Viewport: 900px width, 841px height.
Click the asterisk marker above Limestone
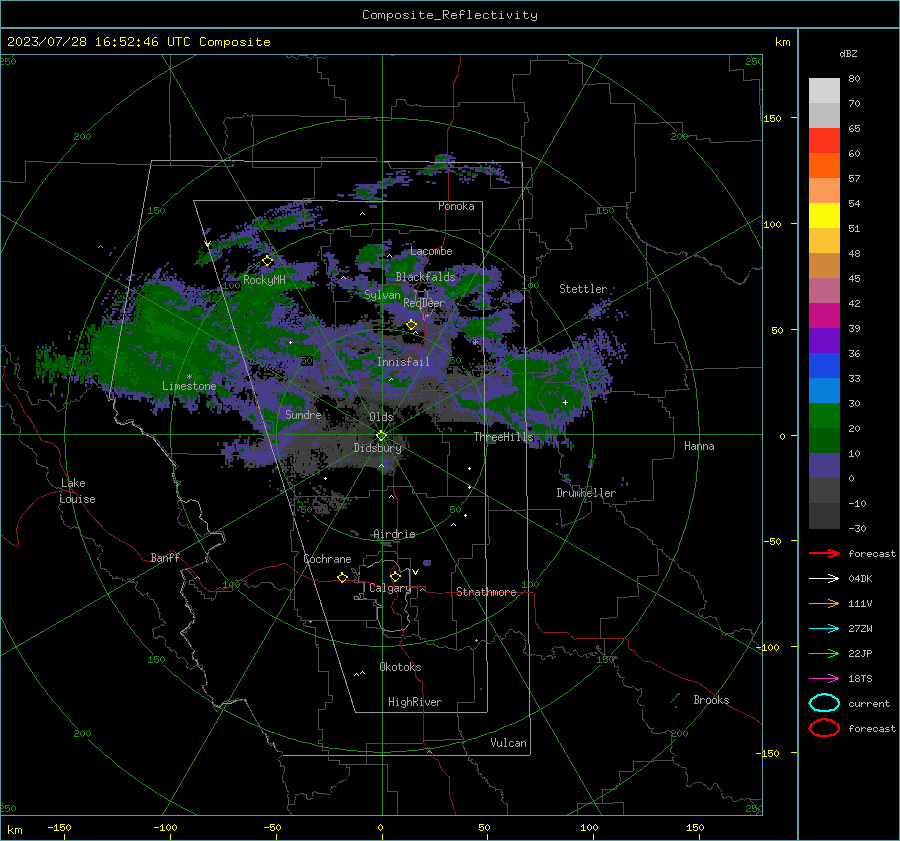(189, 377)
